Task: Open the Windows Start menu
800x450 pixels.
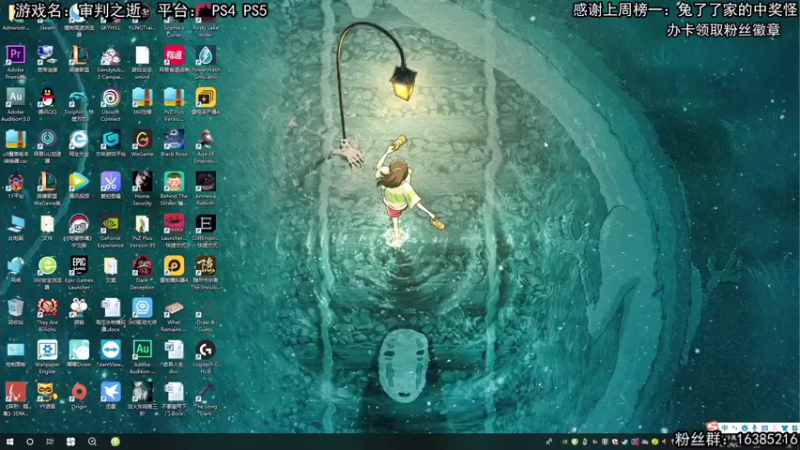Action: 9,442
